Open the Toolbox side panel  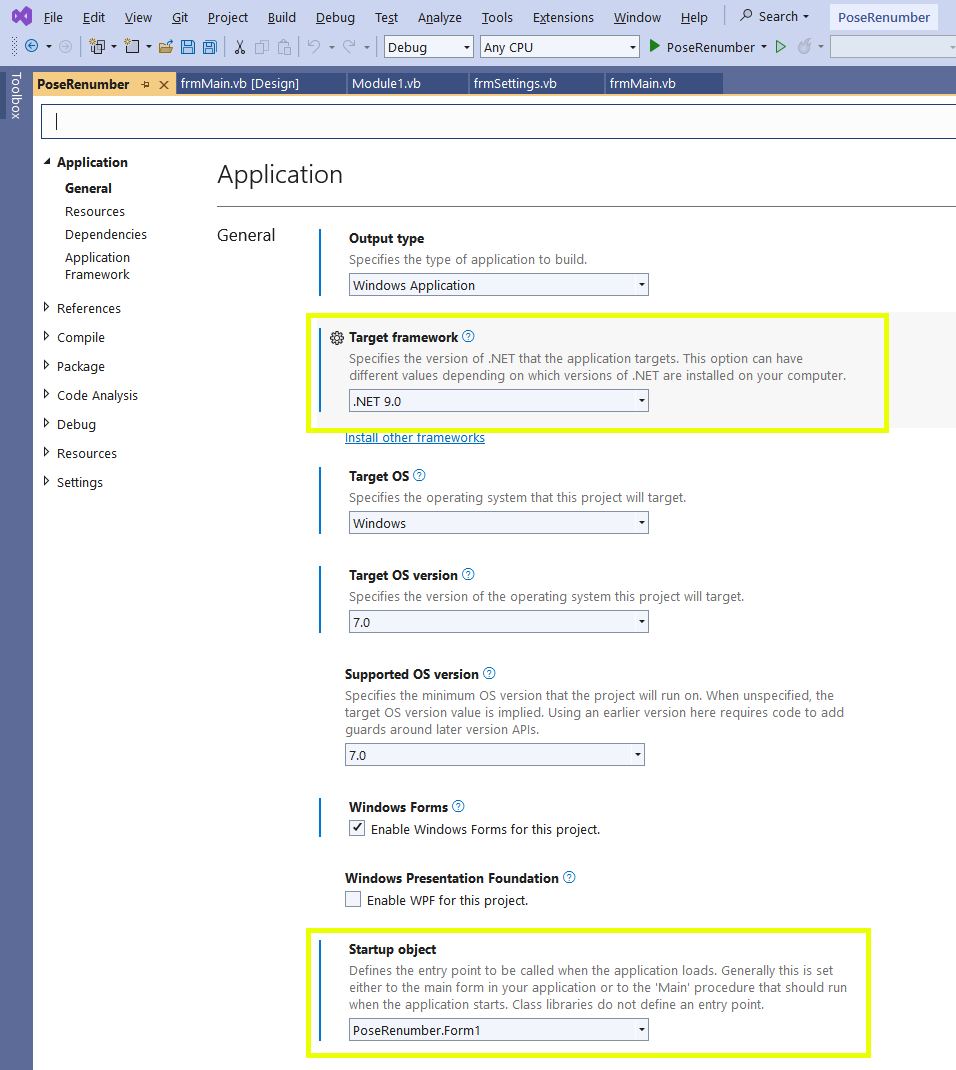click(x=16, y=95)
